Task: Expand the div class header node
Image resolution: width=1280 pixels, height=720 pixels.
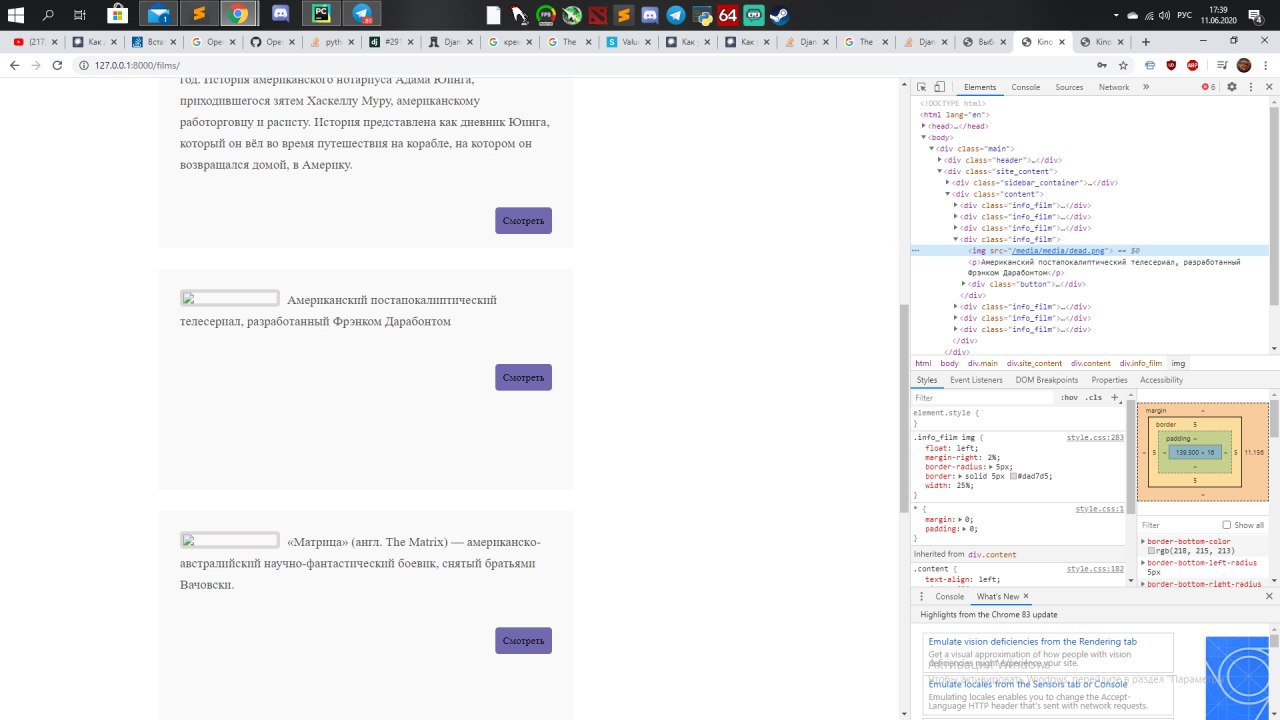Action: [940, 160]
